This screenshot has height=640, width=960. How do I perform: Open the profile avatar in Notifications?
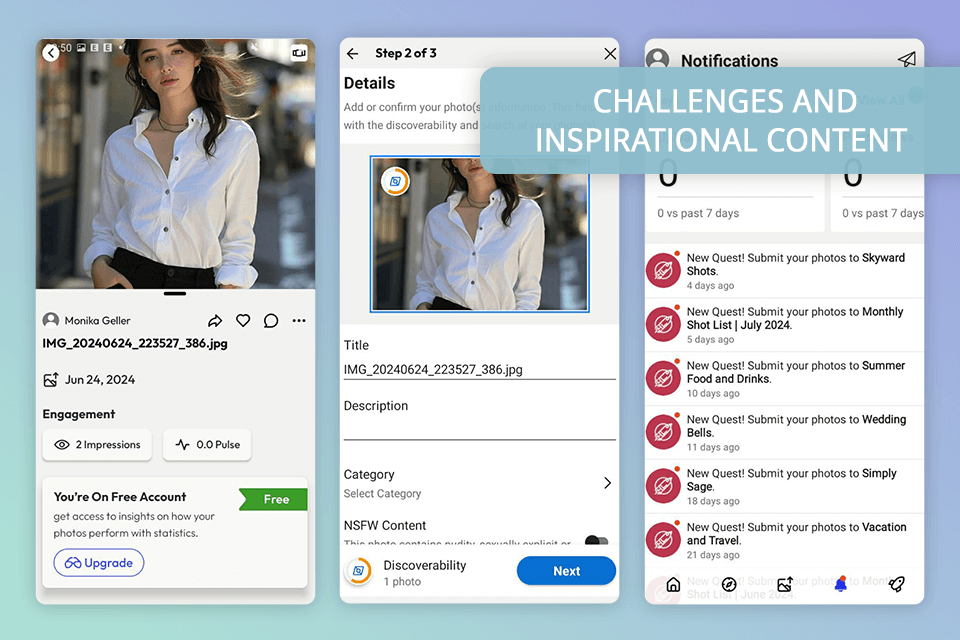658,59
